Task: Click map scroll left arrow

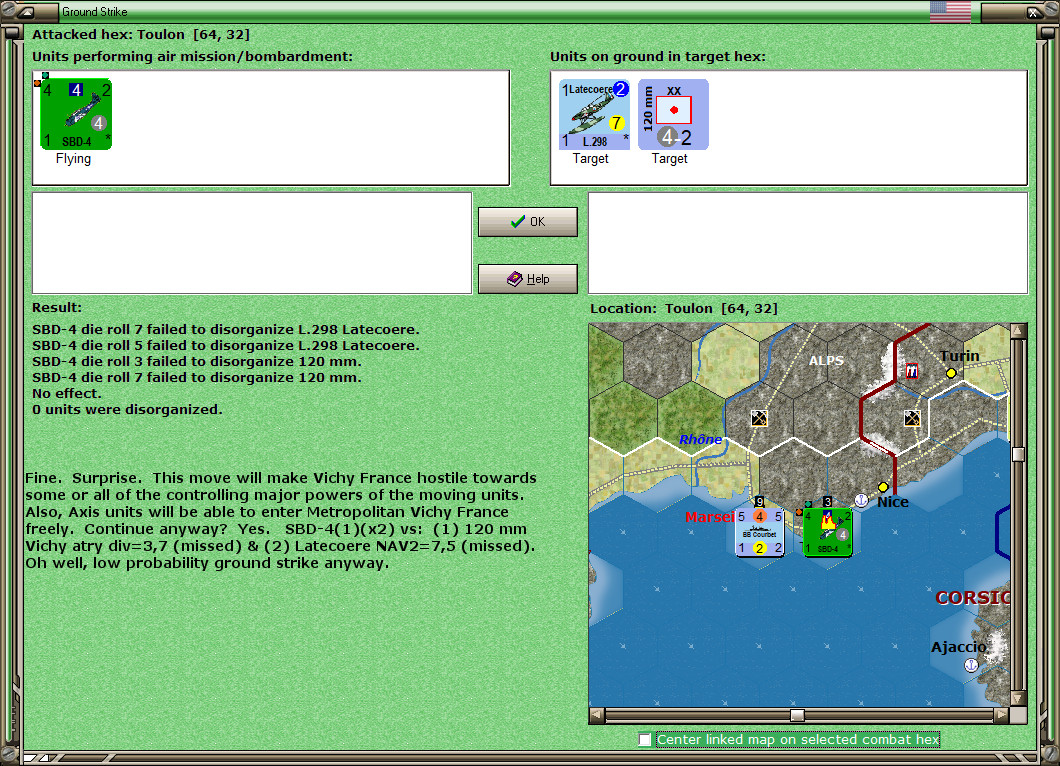Action: click(597, 715)
